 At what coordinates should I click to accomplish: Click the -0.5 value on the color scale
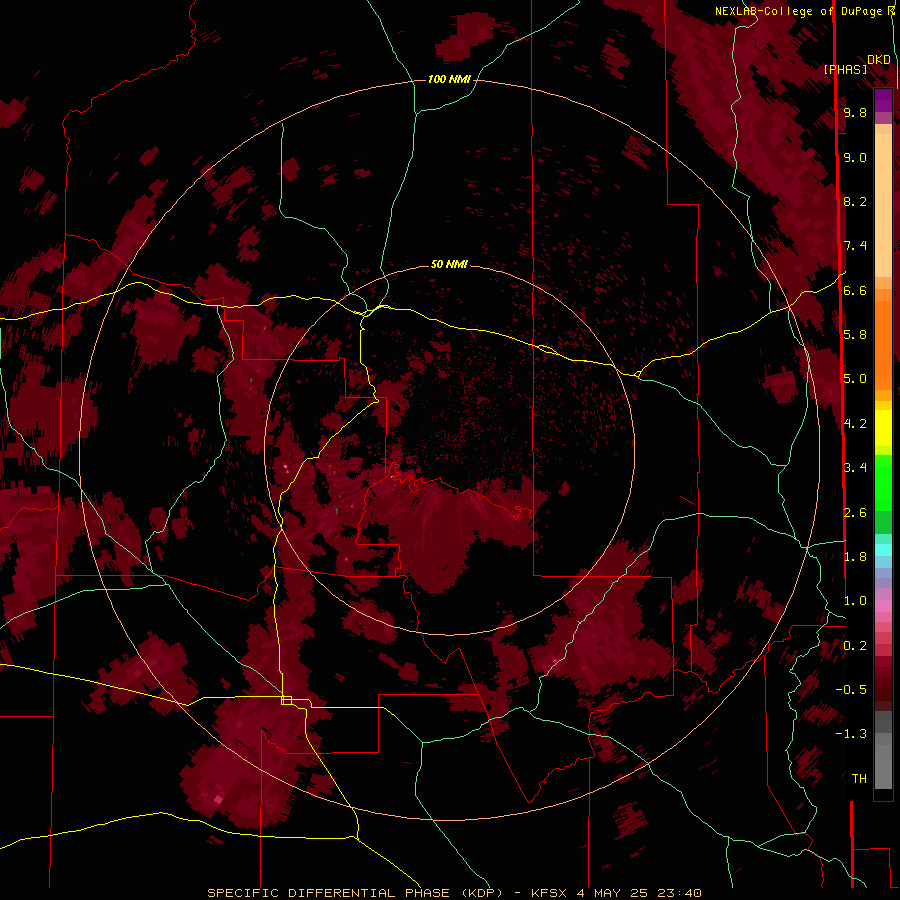(851, 690)
